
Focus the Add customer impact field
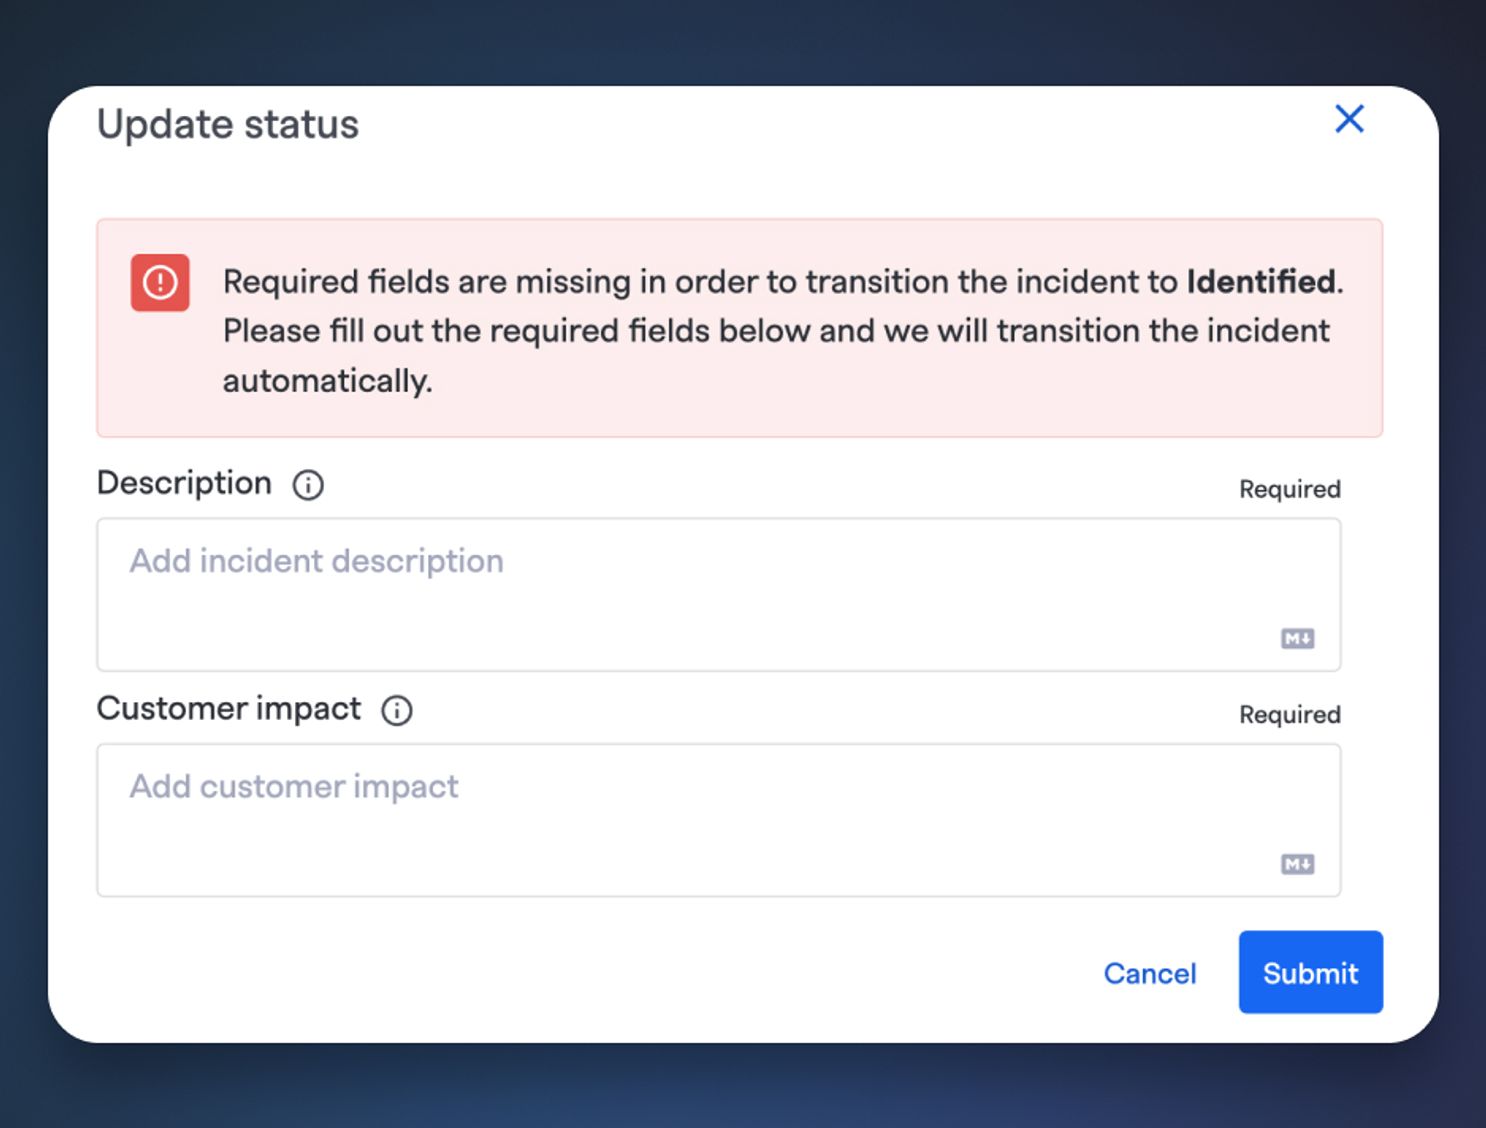coord(718,820)
